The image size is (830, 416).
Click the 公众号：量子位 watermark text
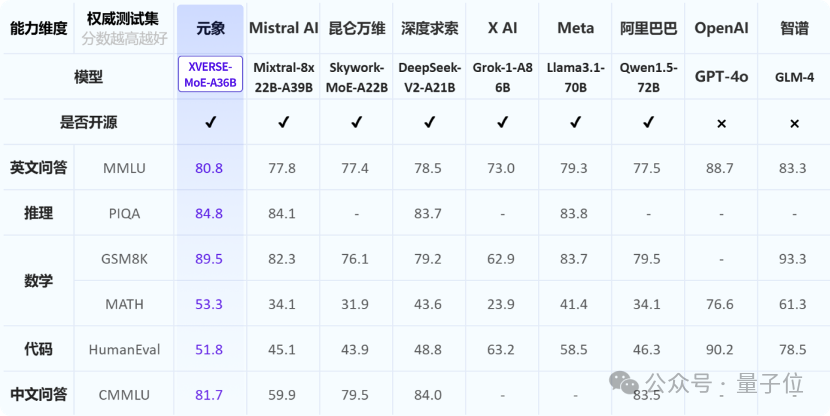point(724,383)
